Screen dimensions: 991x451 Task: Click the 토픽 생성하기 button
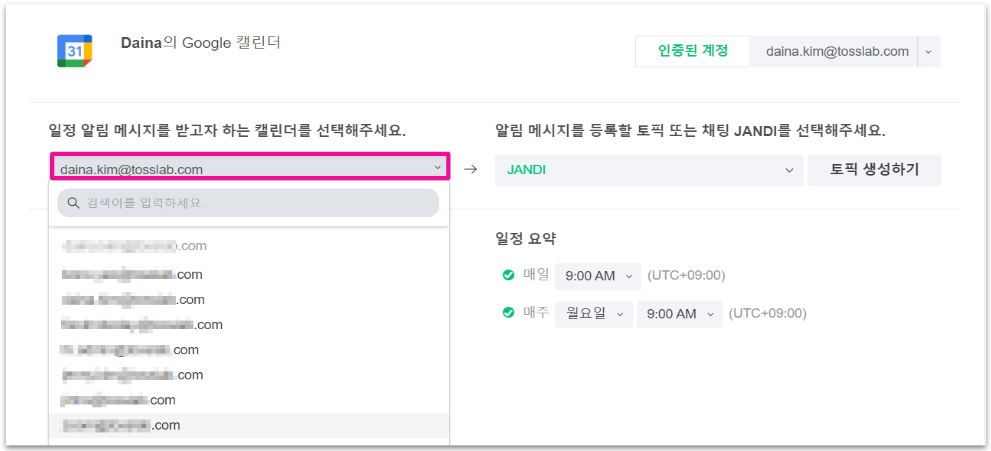(874, 170)
